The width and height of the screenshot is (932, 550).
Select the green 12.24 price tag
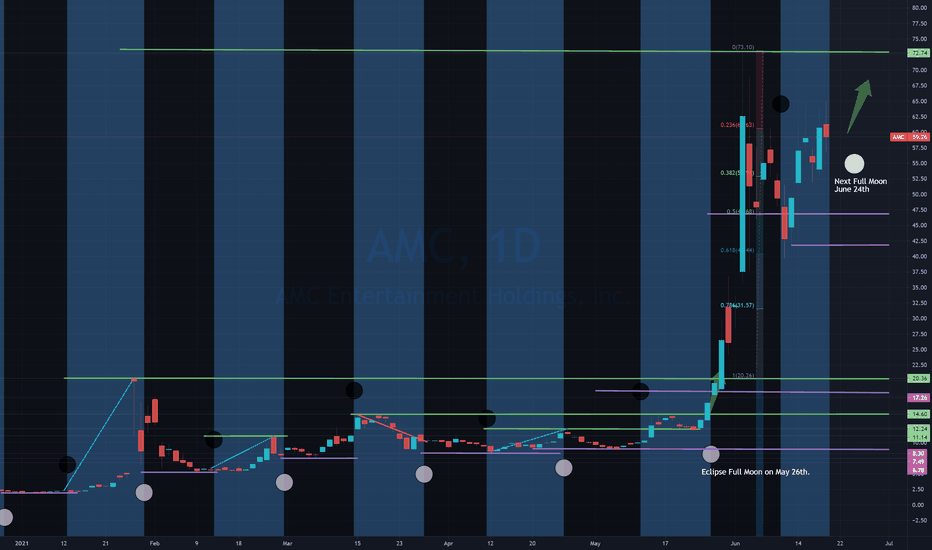coord(918,429)
